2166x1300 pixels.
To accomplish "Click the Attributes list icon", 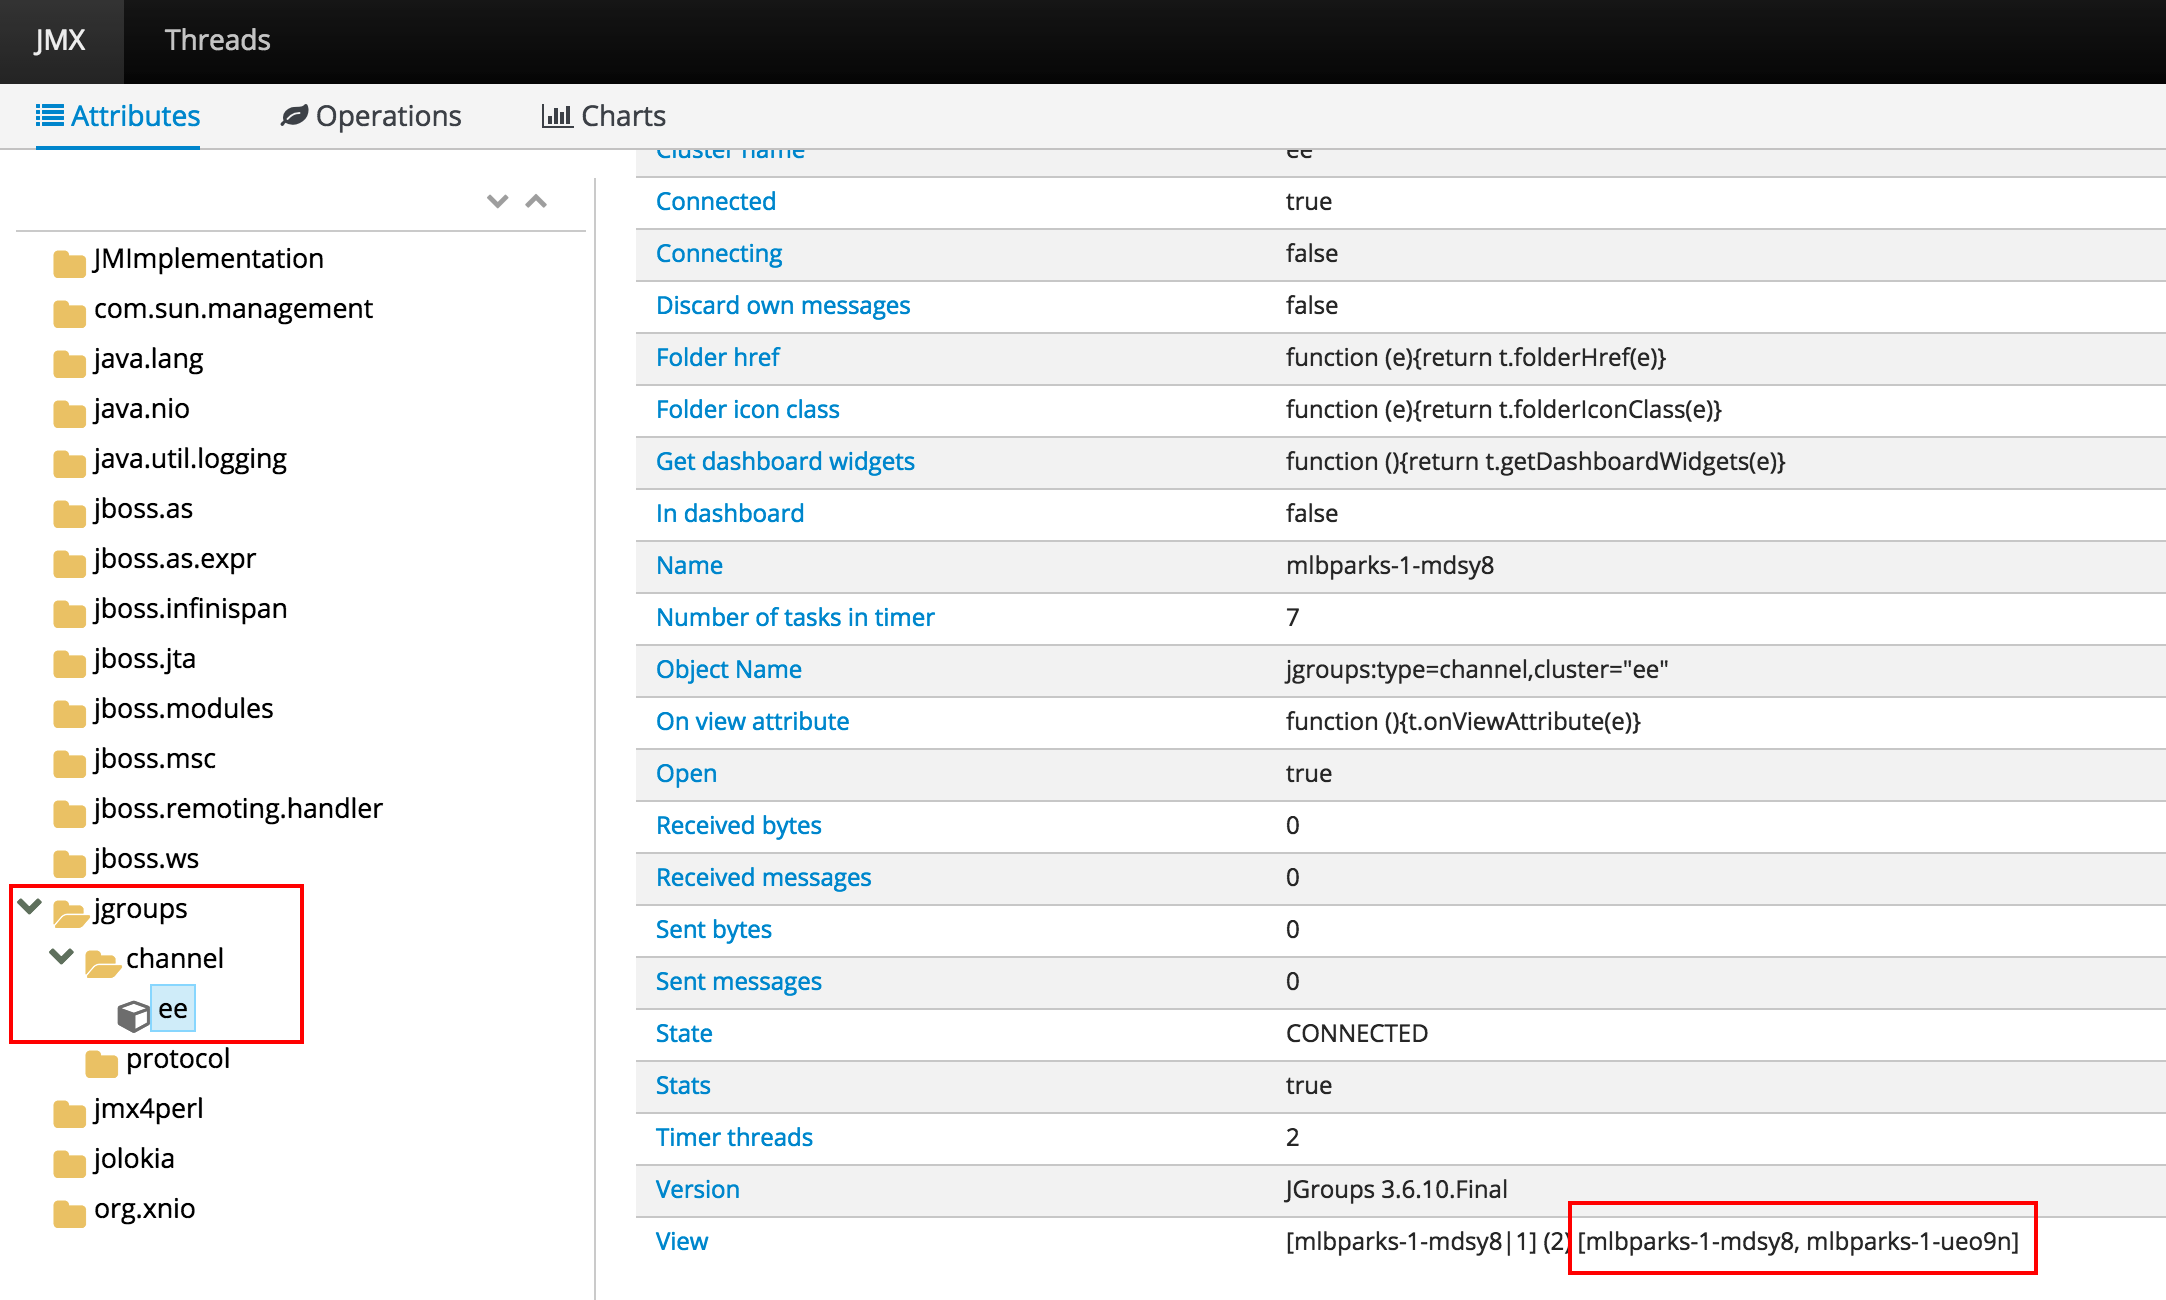I will 49,115.
